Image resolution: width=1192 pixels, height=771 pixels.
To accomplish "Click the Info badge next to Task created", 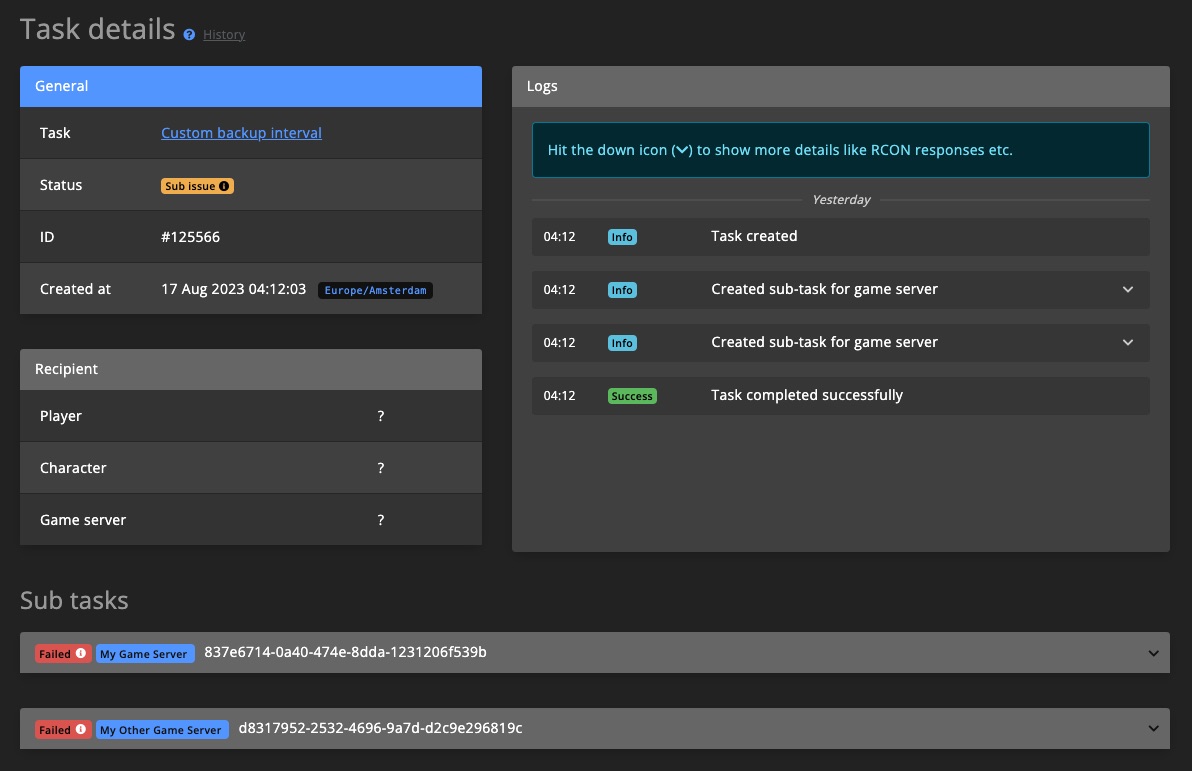I will point(622,237).
